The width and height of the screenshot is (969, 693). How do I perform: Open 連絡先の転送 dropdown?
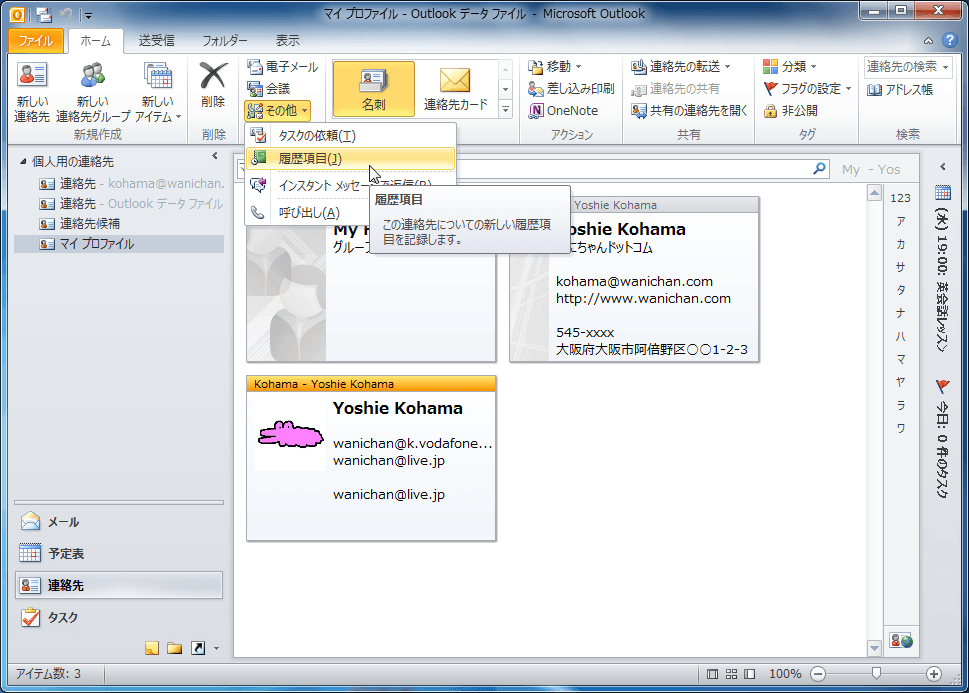click(x=681, y=66)
